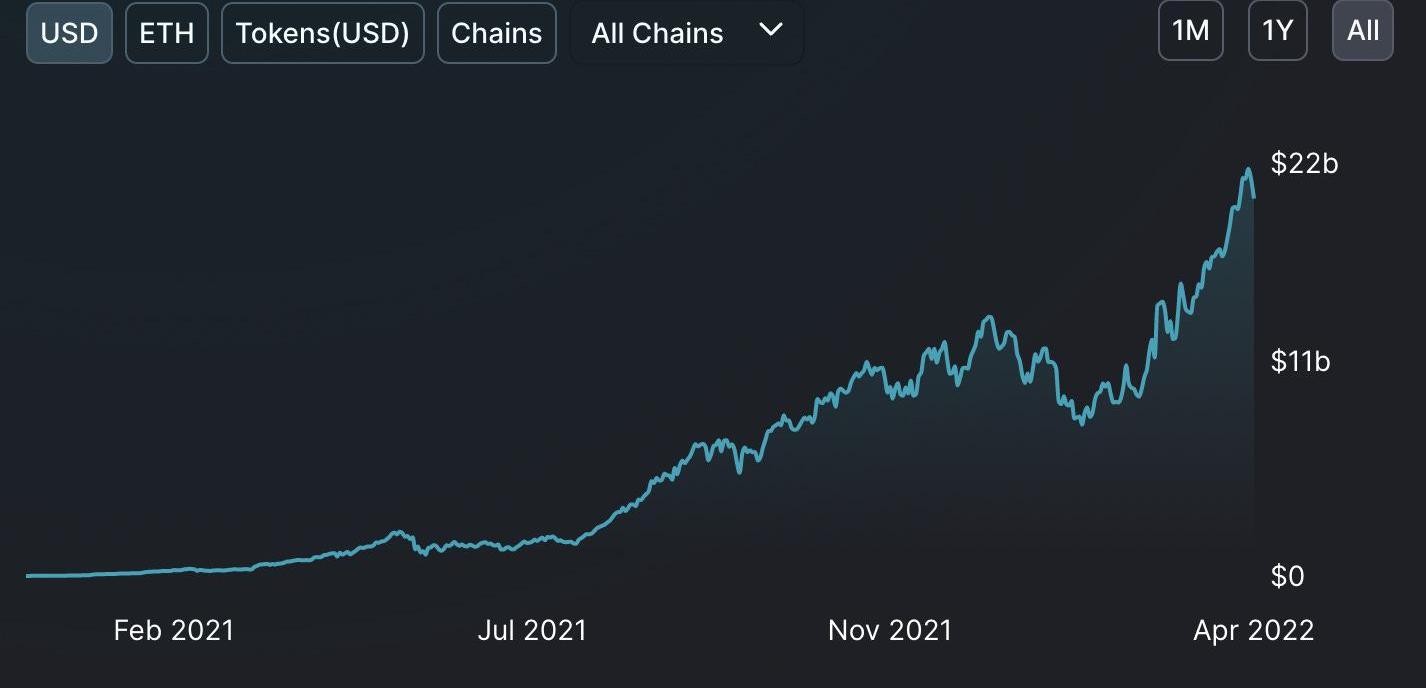
Task: Click the Apr 2022 date label
Action: coord(1253,631)
